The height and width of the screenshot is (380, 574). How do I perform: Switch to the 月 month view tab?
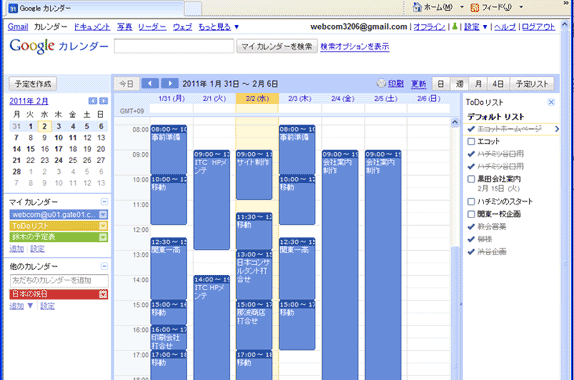pyautogui.click(x=478, y=84)
